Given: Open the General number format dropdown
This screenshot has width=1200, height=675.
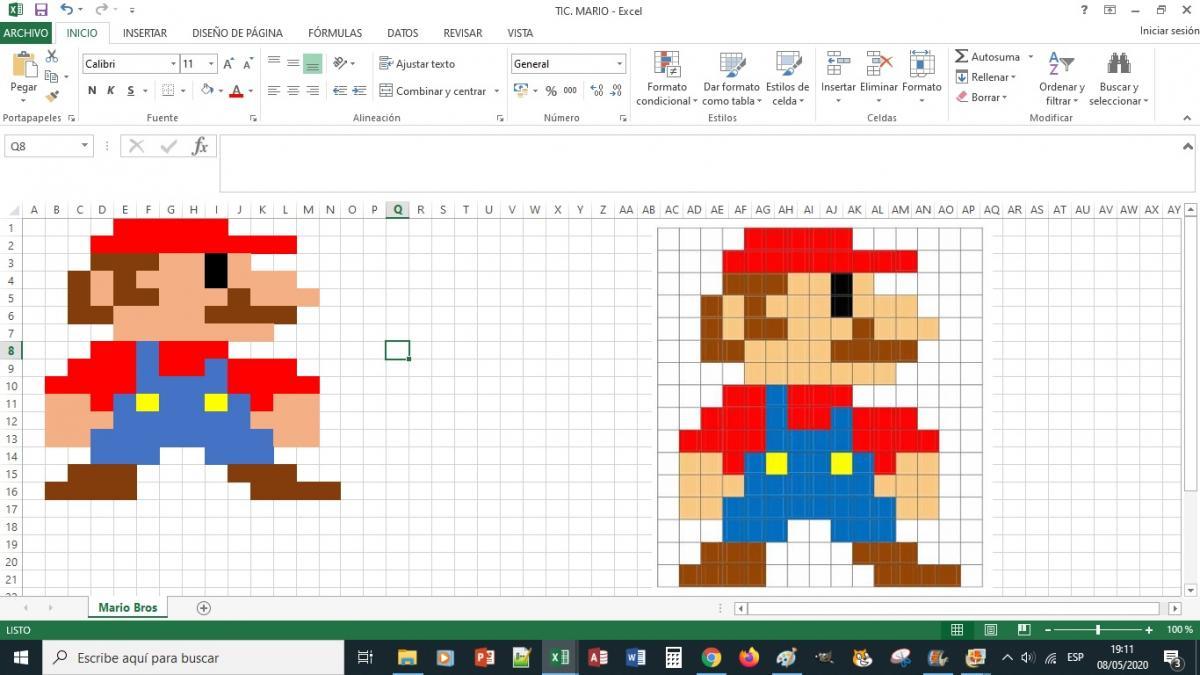Looking at the screenshot, I should [620, 64].
